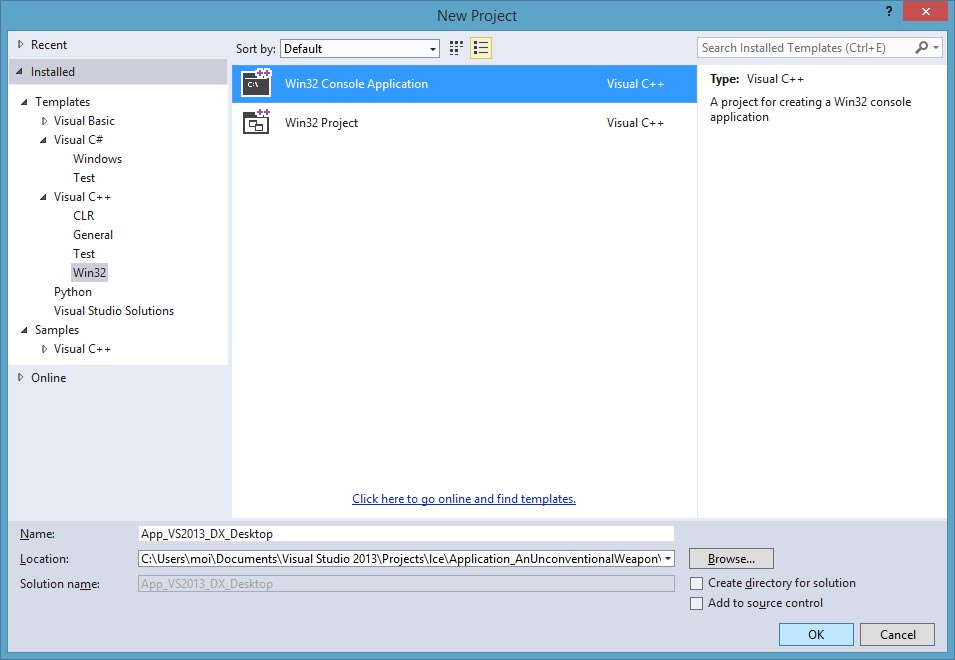Collapse the Templates node
The image size is (955, 660).
coord(24,102)
